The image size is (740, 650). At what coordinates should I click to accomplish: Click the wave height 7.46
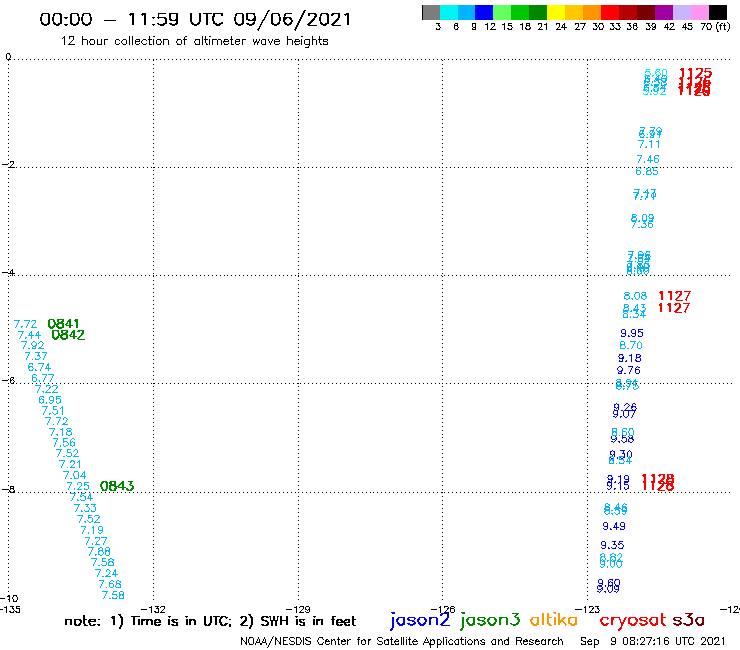coord(648,159)
